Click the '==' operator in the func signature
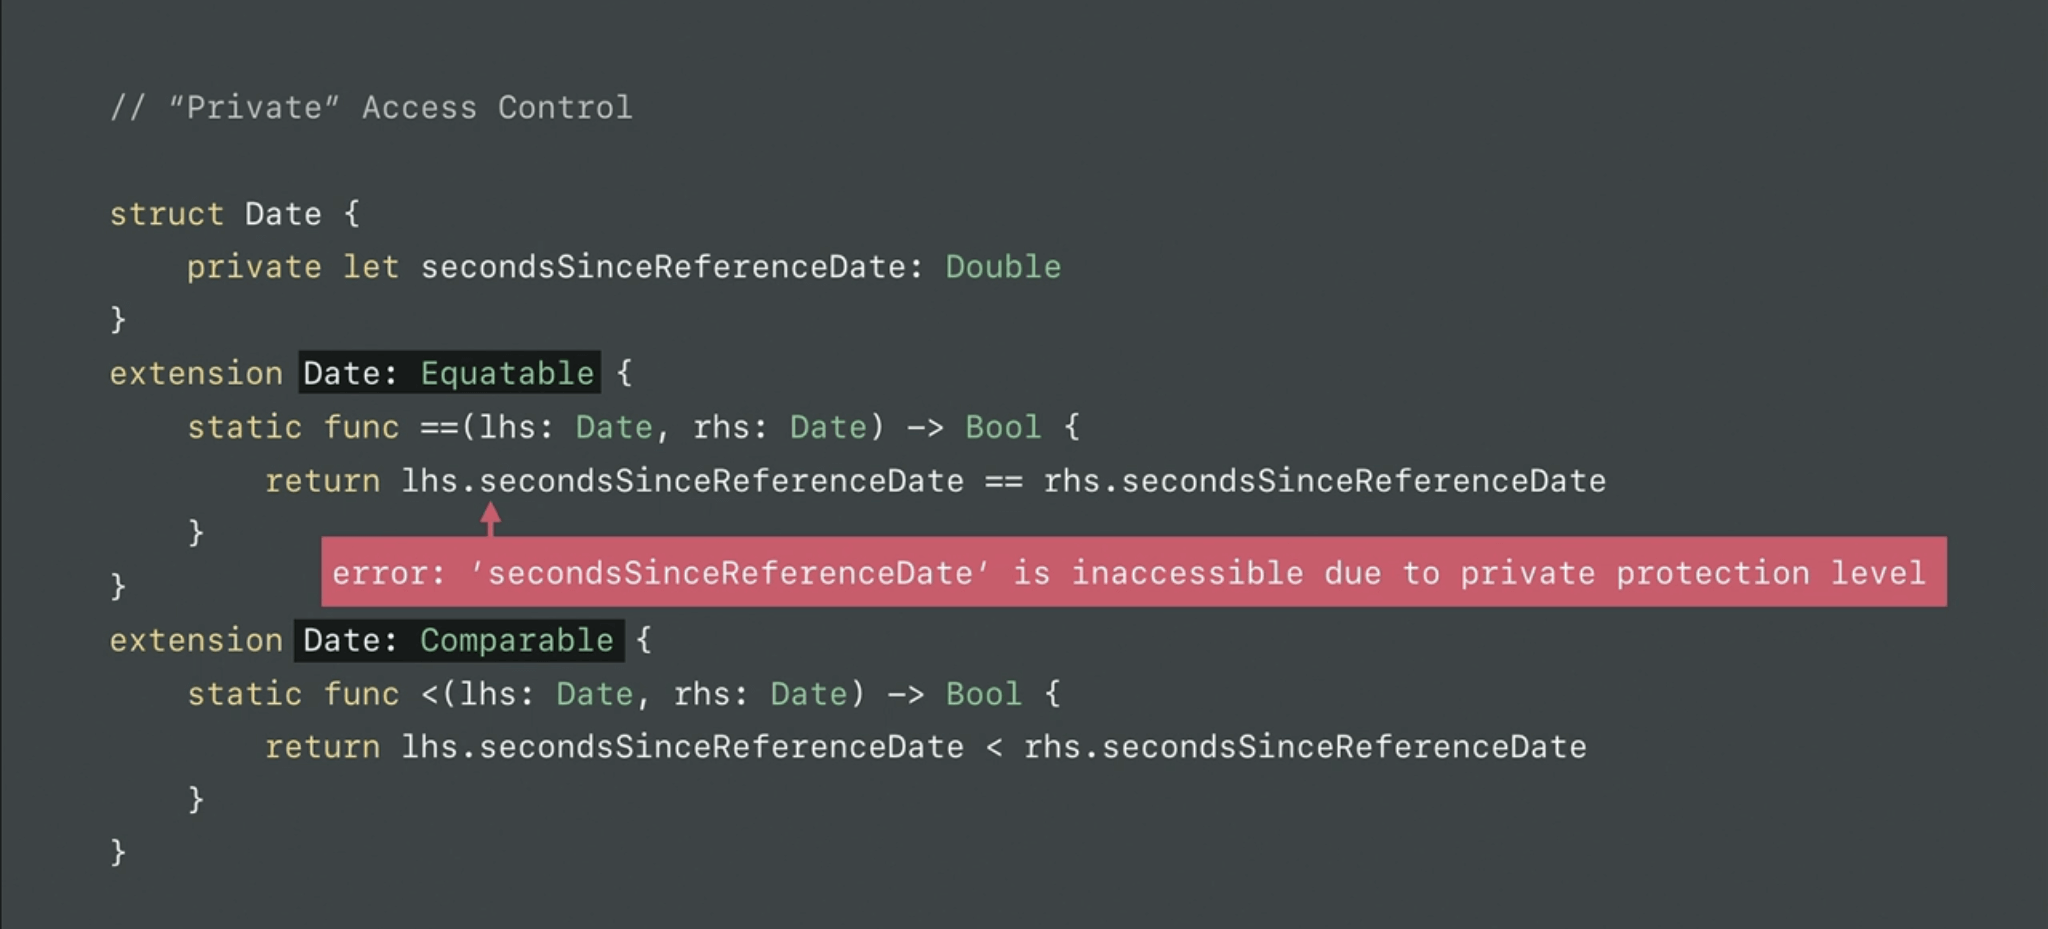2048x929 pixels. (x=439, y=428)
